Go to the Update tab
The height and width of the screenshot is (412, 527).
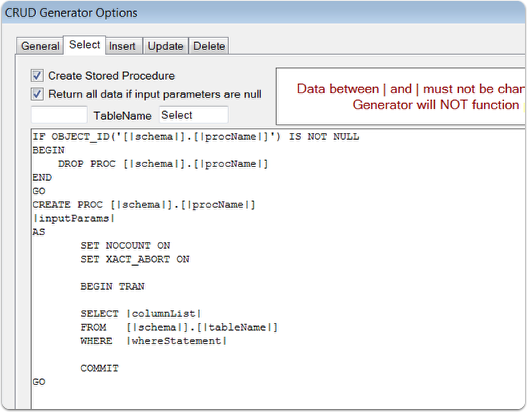(165, 46)
